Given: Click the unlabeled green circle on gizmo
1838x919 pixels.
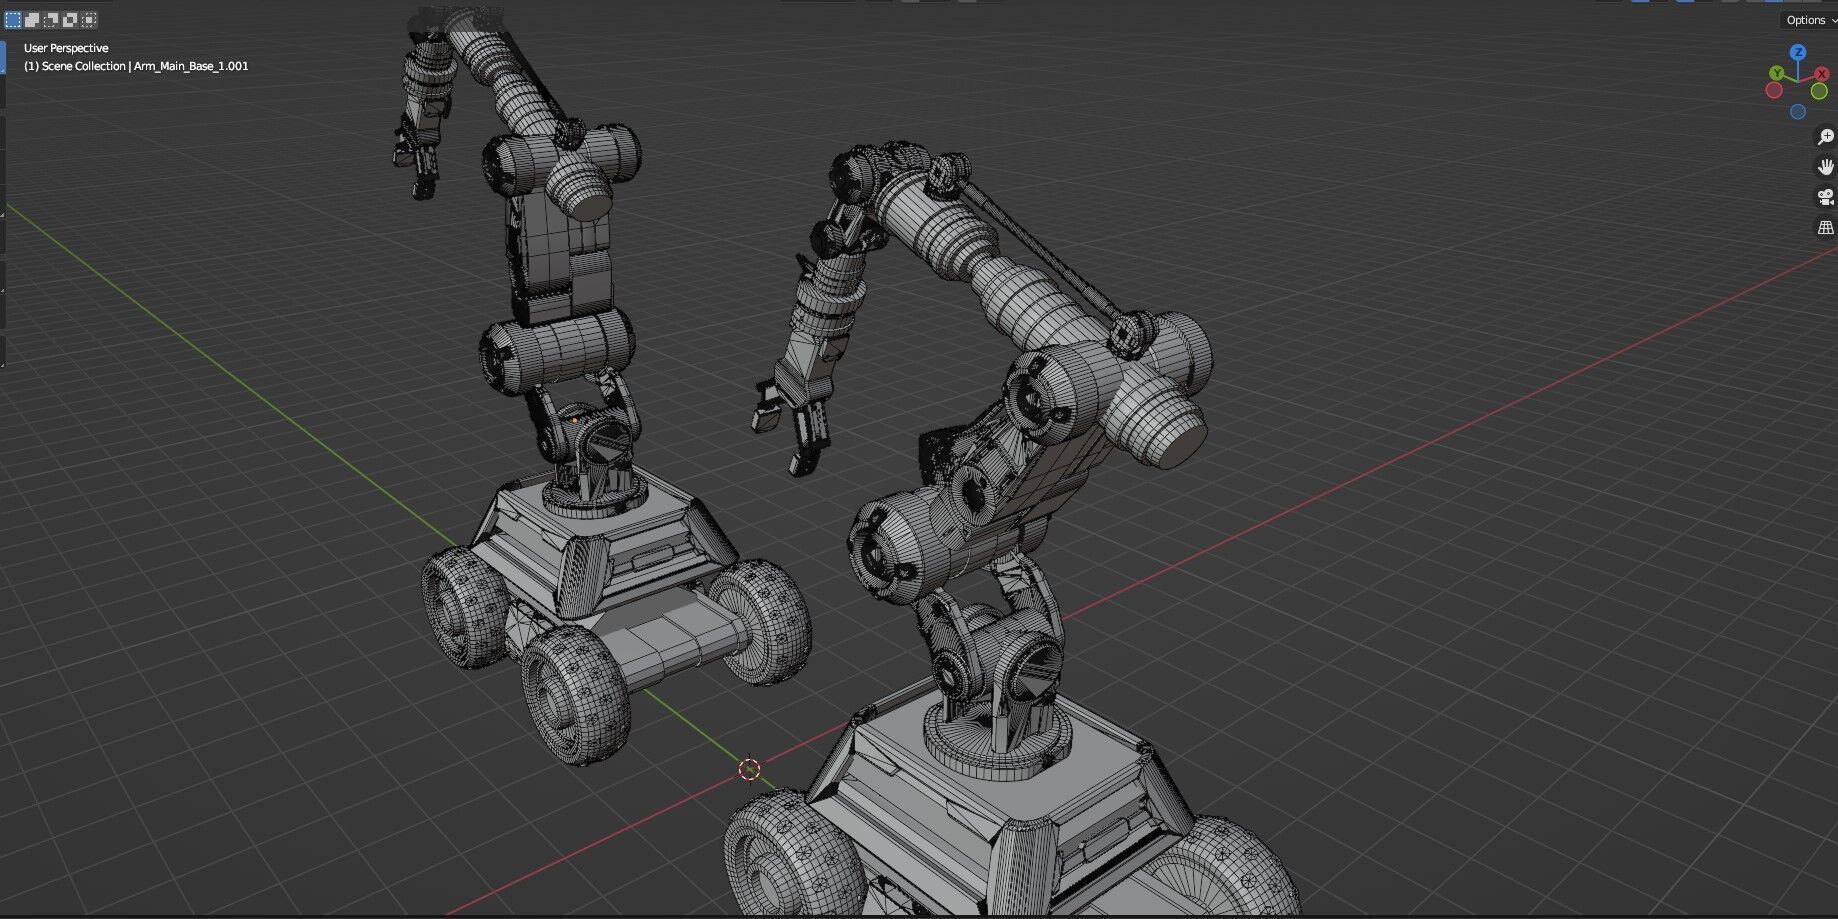Looking at the screenshot, I should 1819,91.
